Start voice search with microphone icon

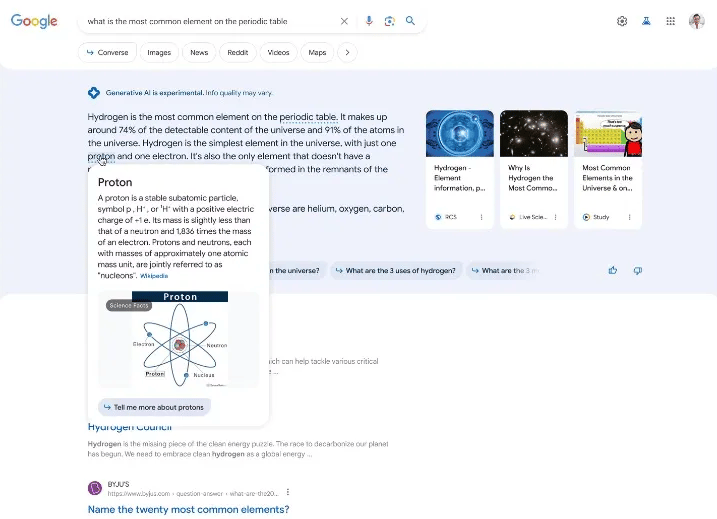coord(369,21)
